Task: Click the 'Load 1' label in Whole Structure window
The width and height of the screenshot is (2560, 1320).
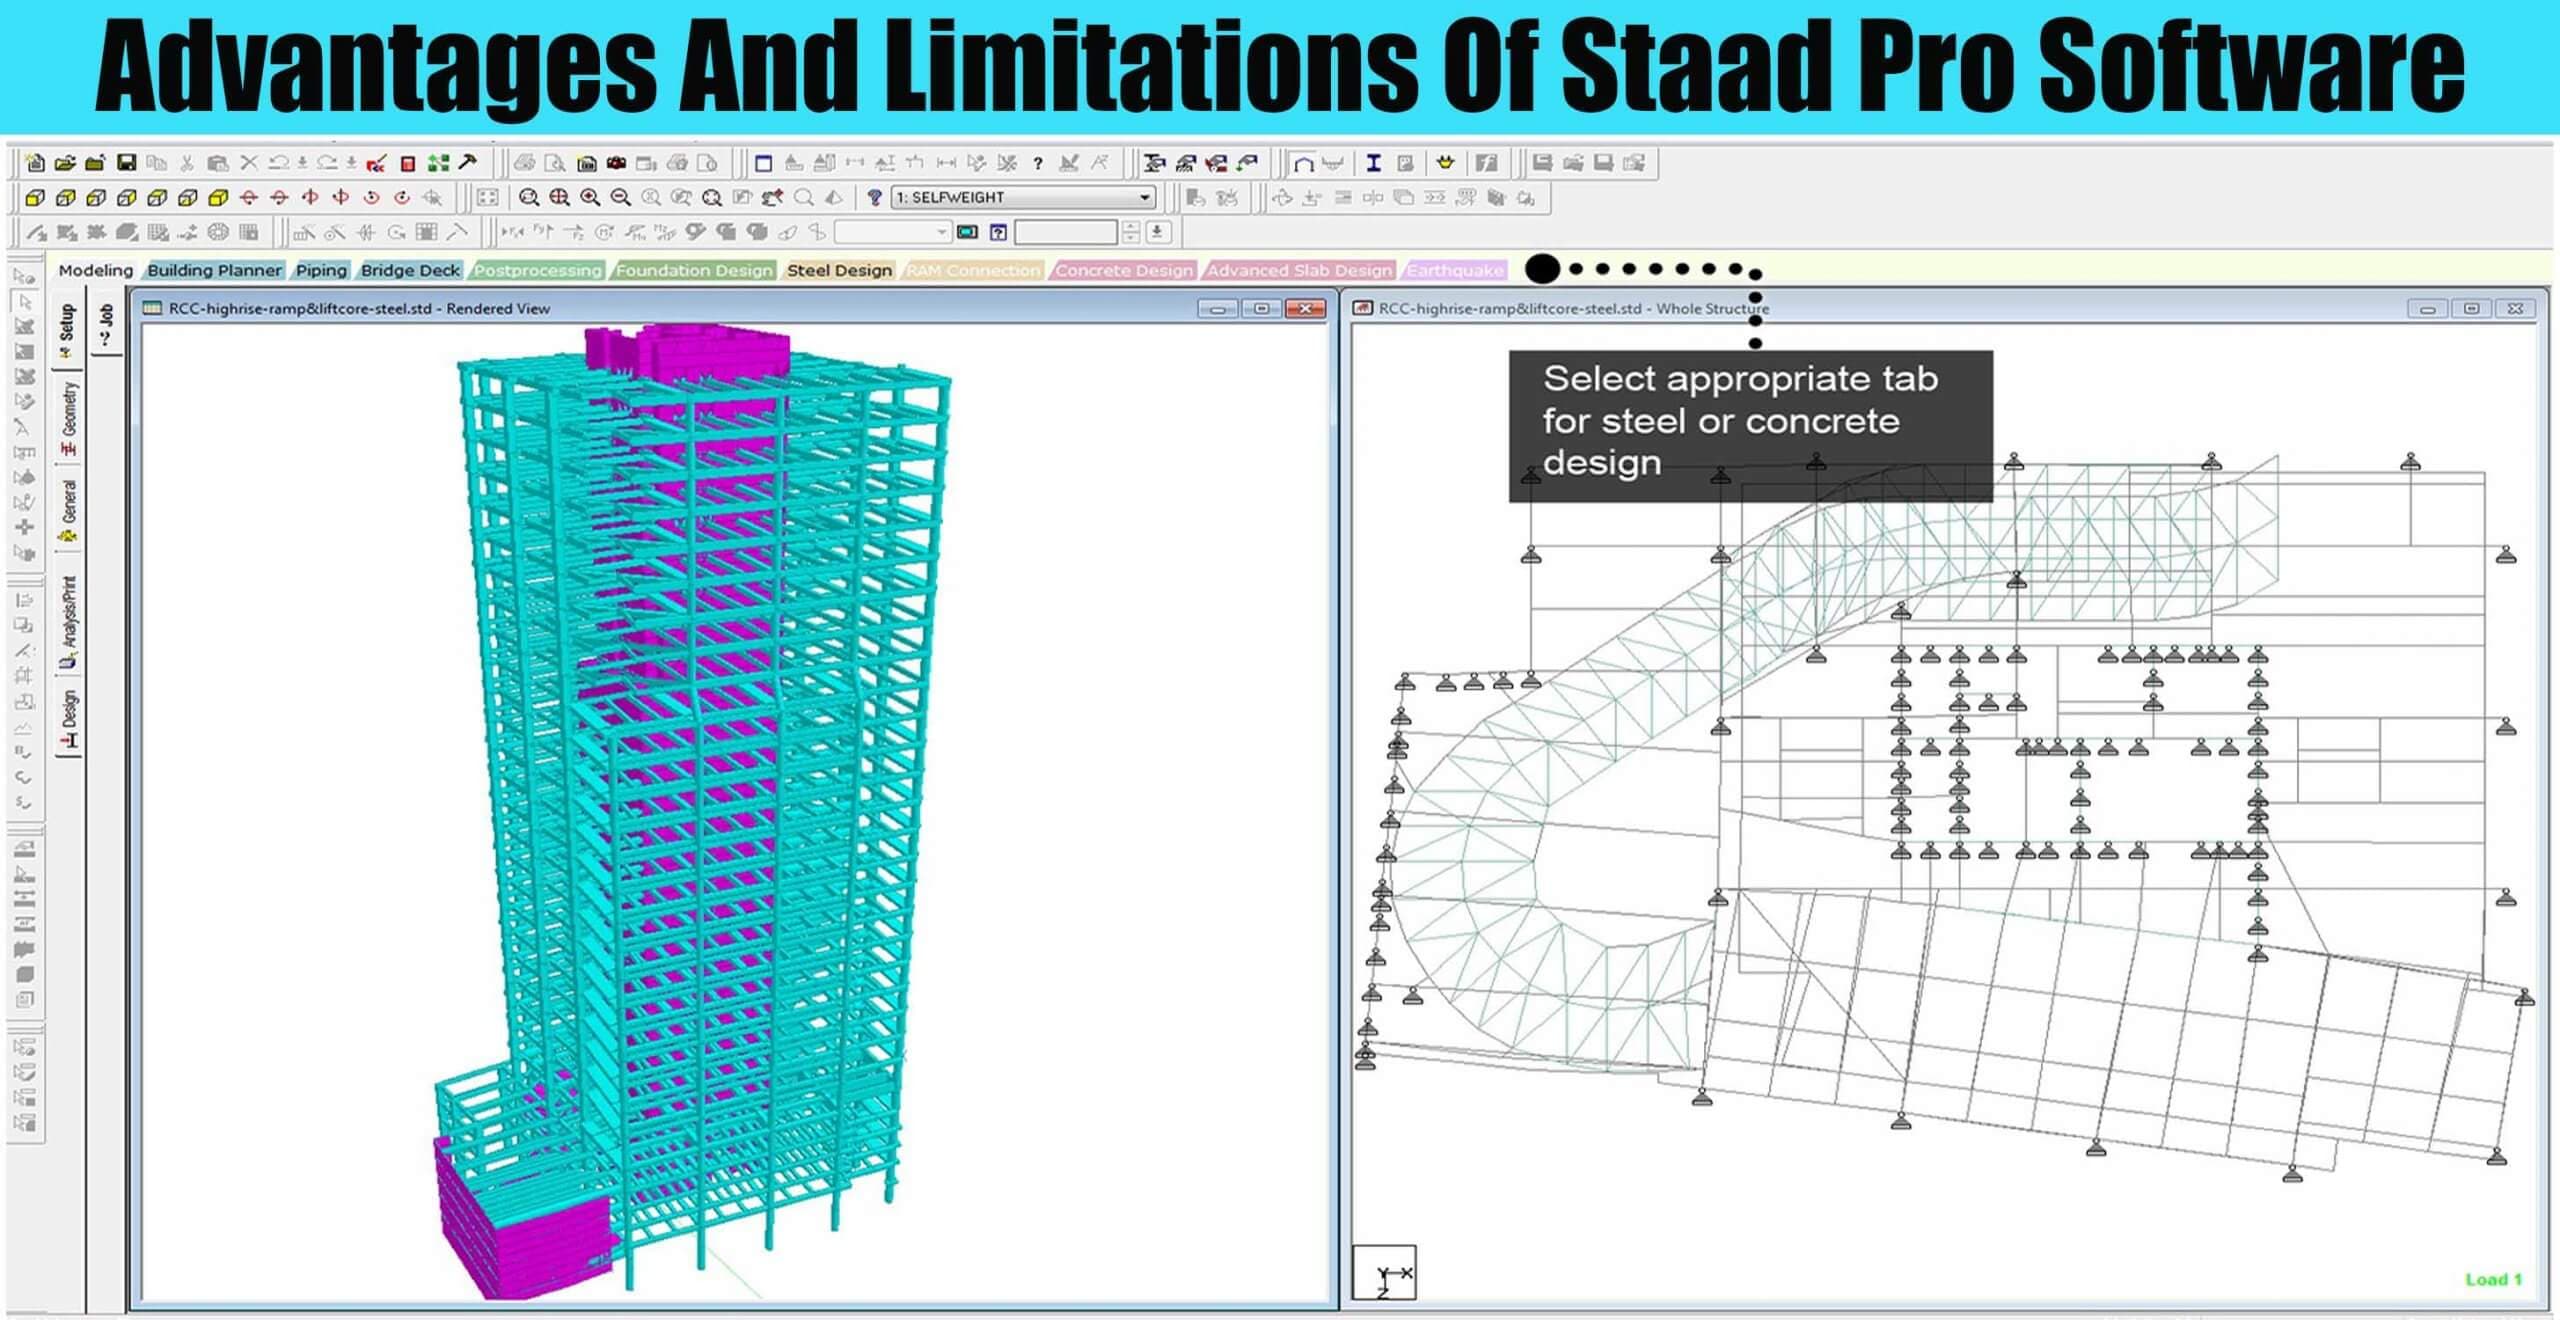Action: [x=2494, y=1279]
